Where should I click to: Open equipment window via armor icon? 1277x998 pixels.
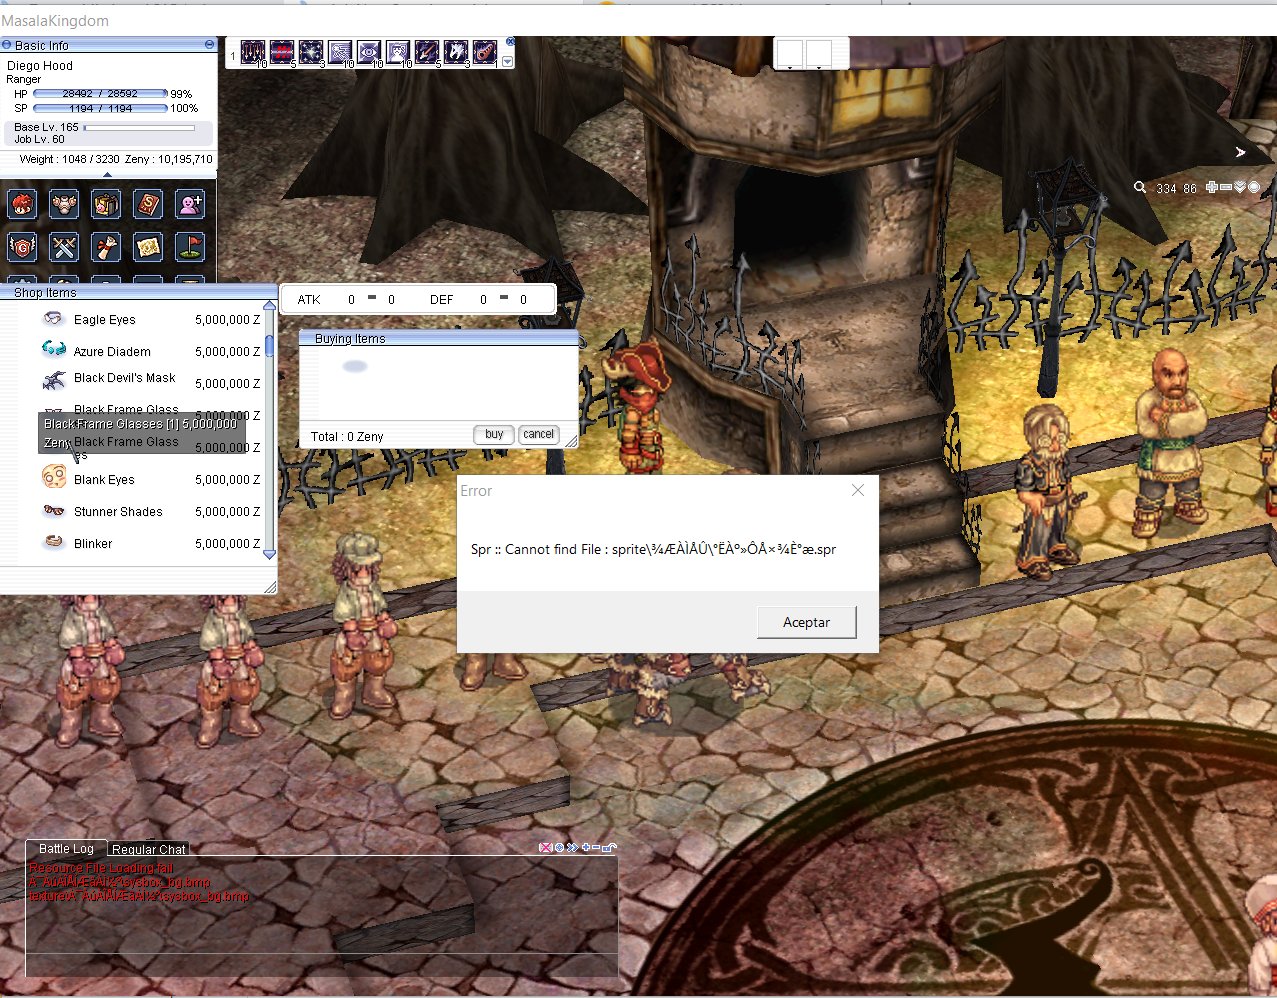pos(64,204)
